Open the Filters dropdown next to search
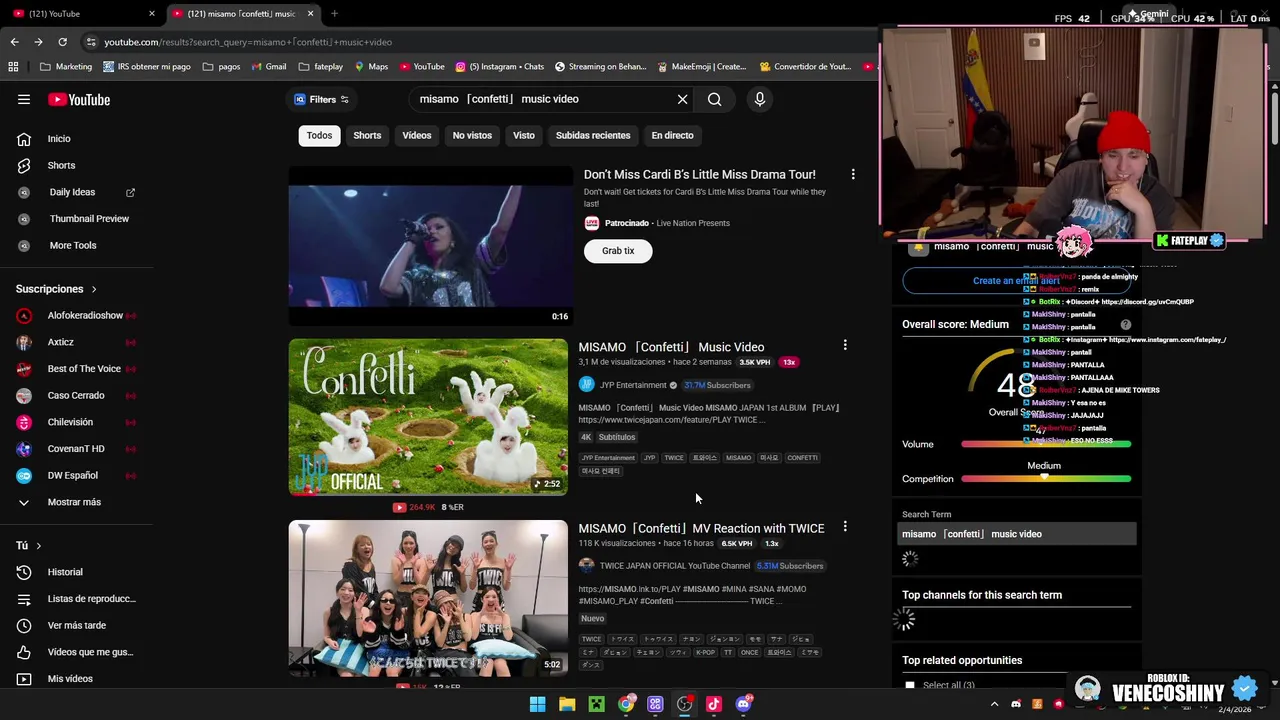Viewport: 1280px width, 720px height. tap(321, 99)
